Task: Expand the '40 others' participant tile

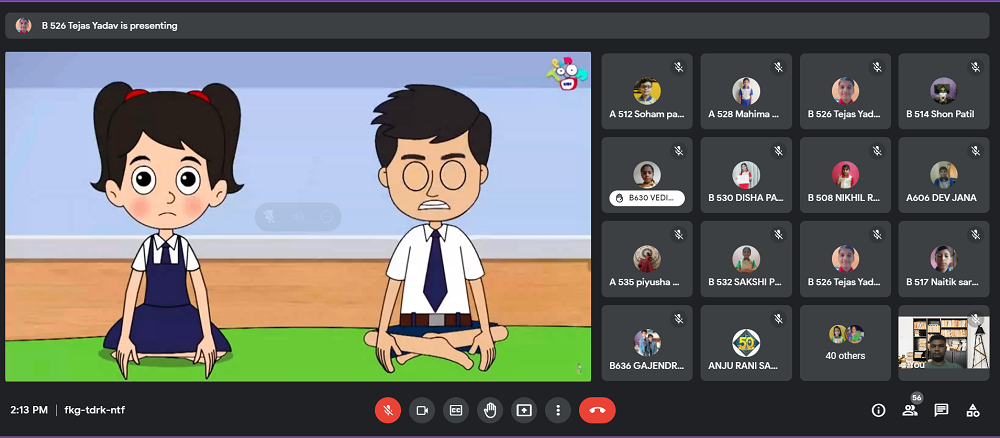Action: [845, 342]
